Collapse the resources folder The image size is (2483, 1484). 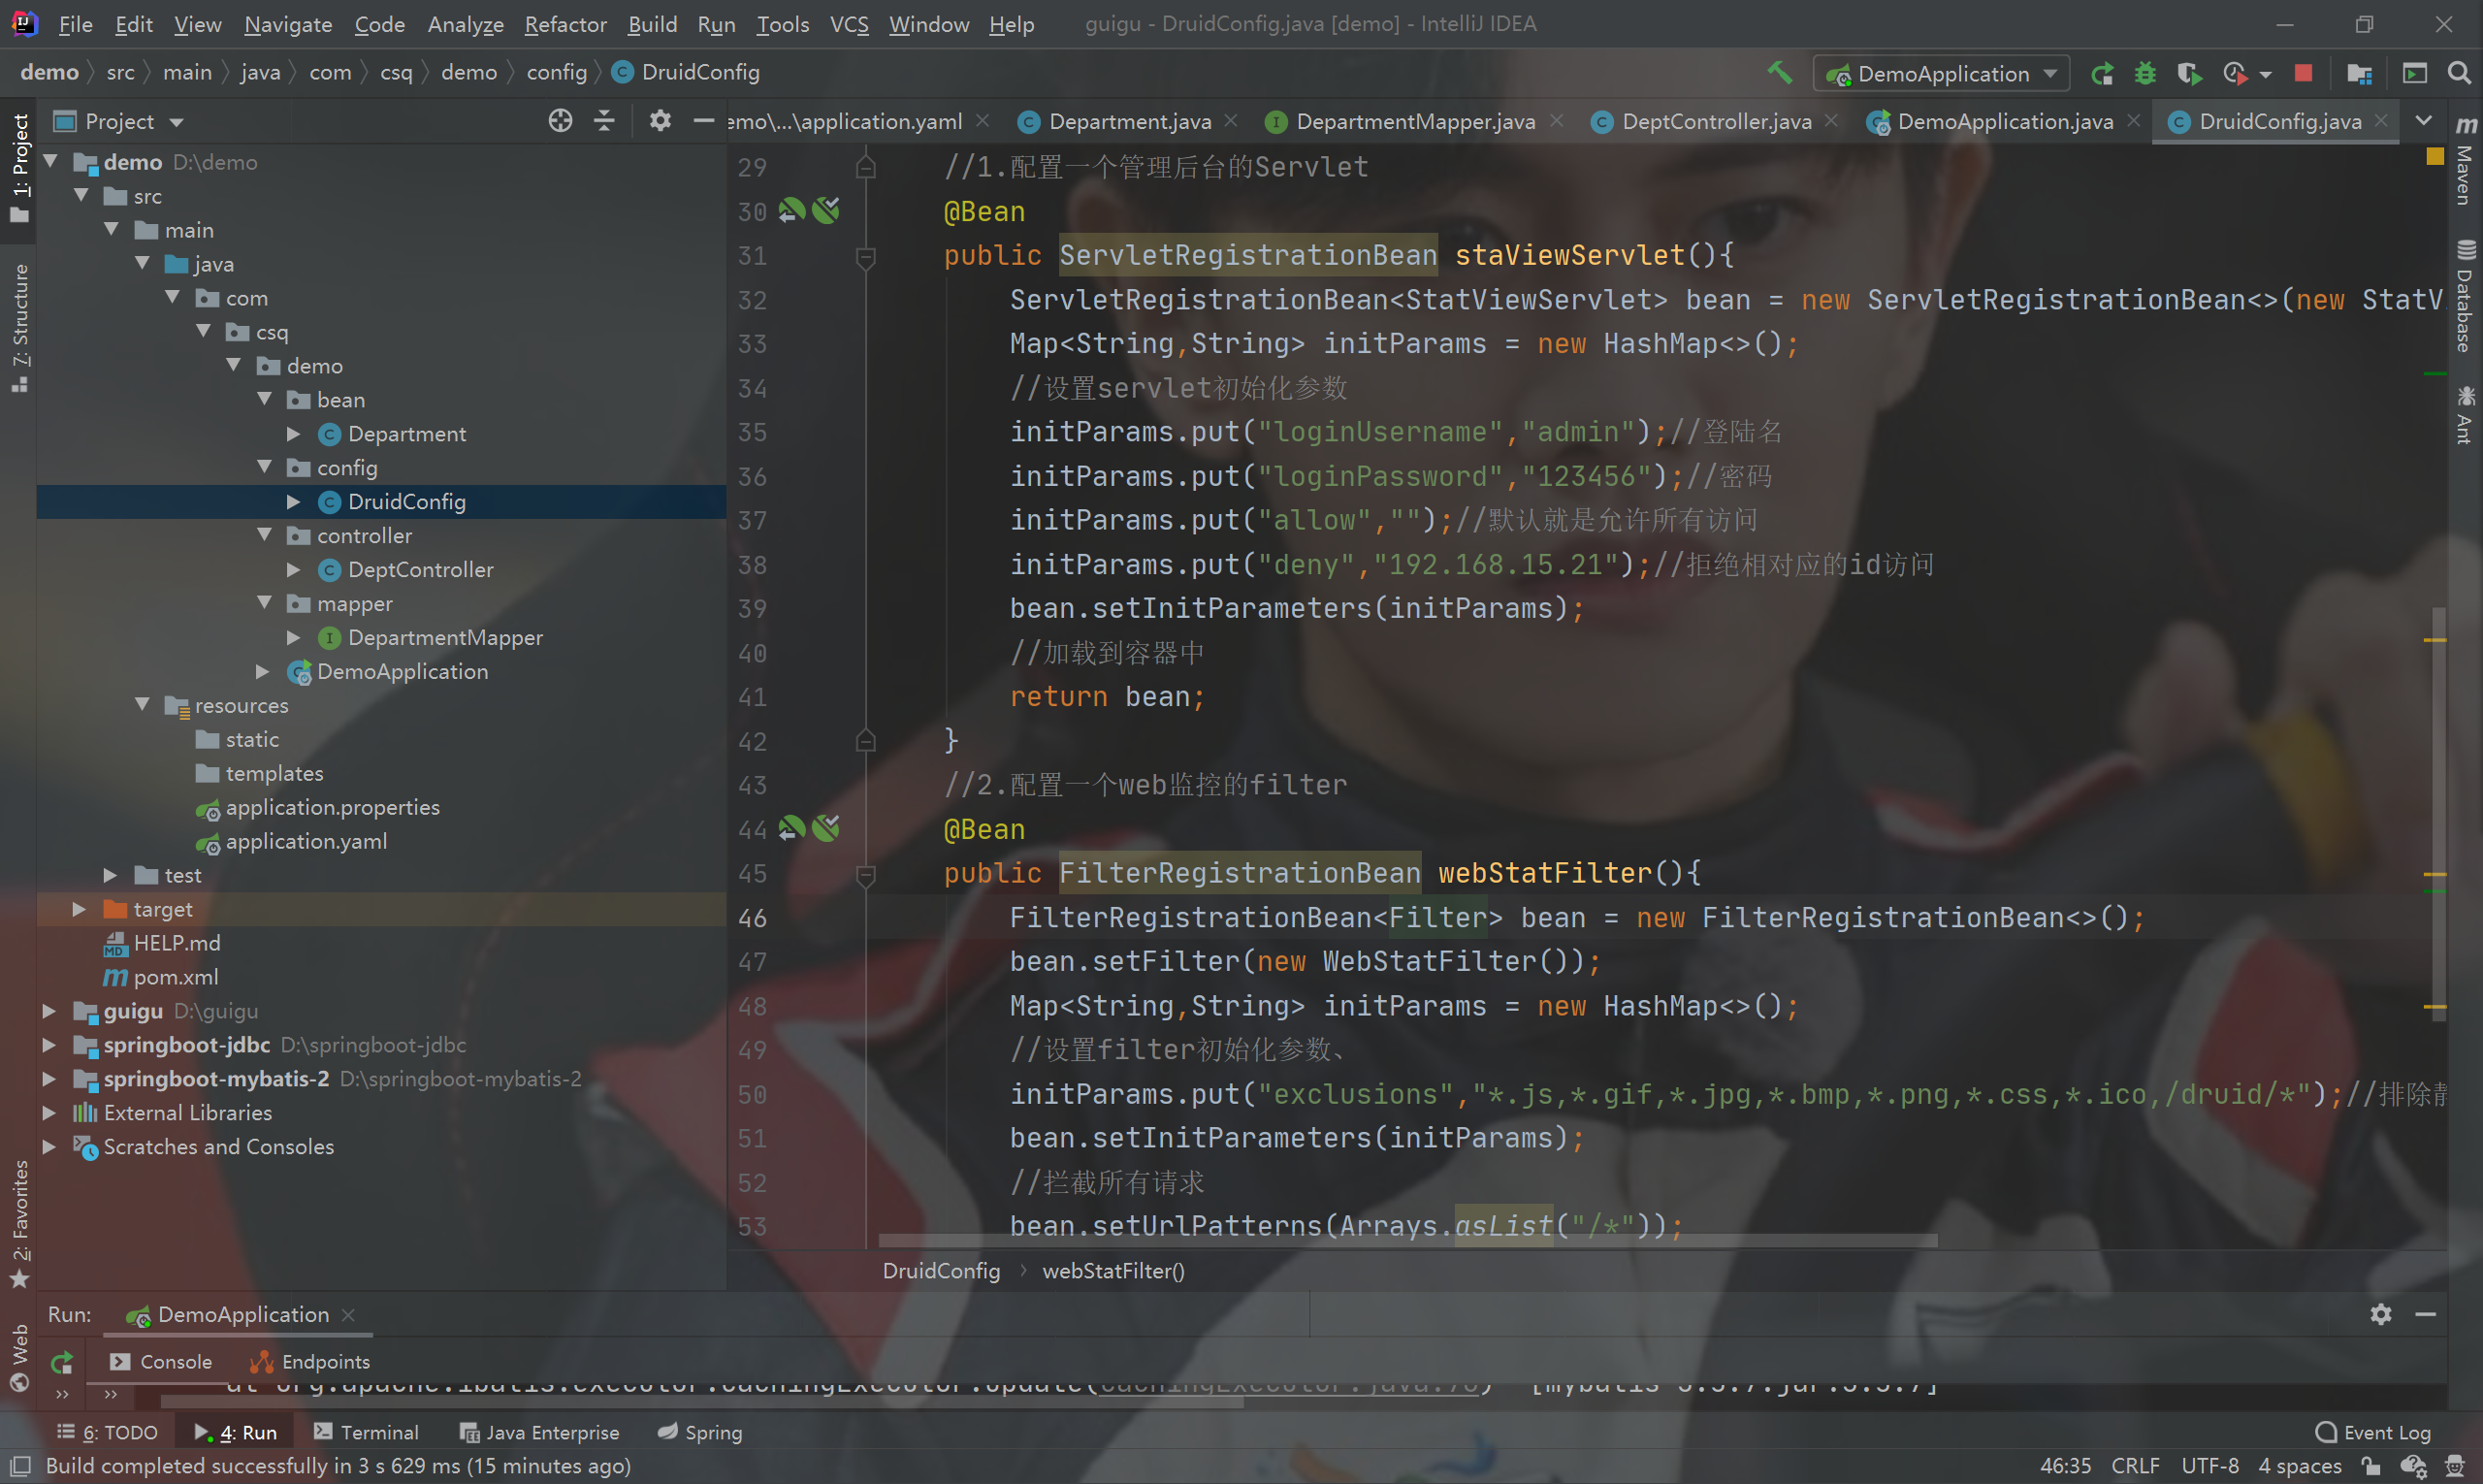[x=142, y=705]
